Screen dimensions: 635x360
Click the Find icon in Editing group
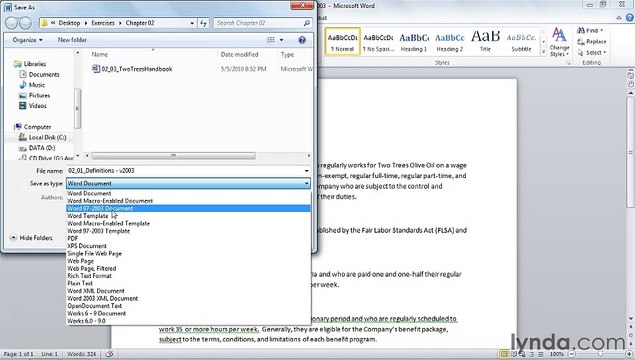click(581, 30)
